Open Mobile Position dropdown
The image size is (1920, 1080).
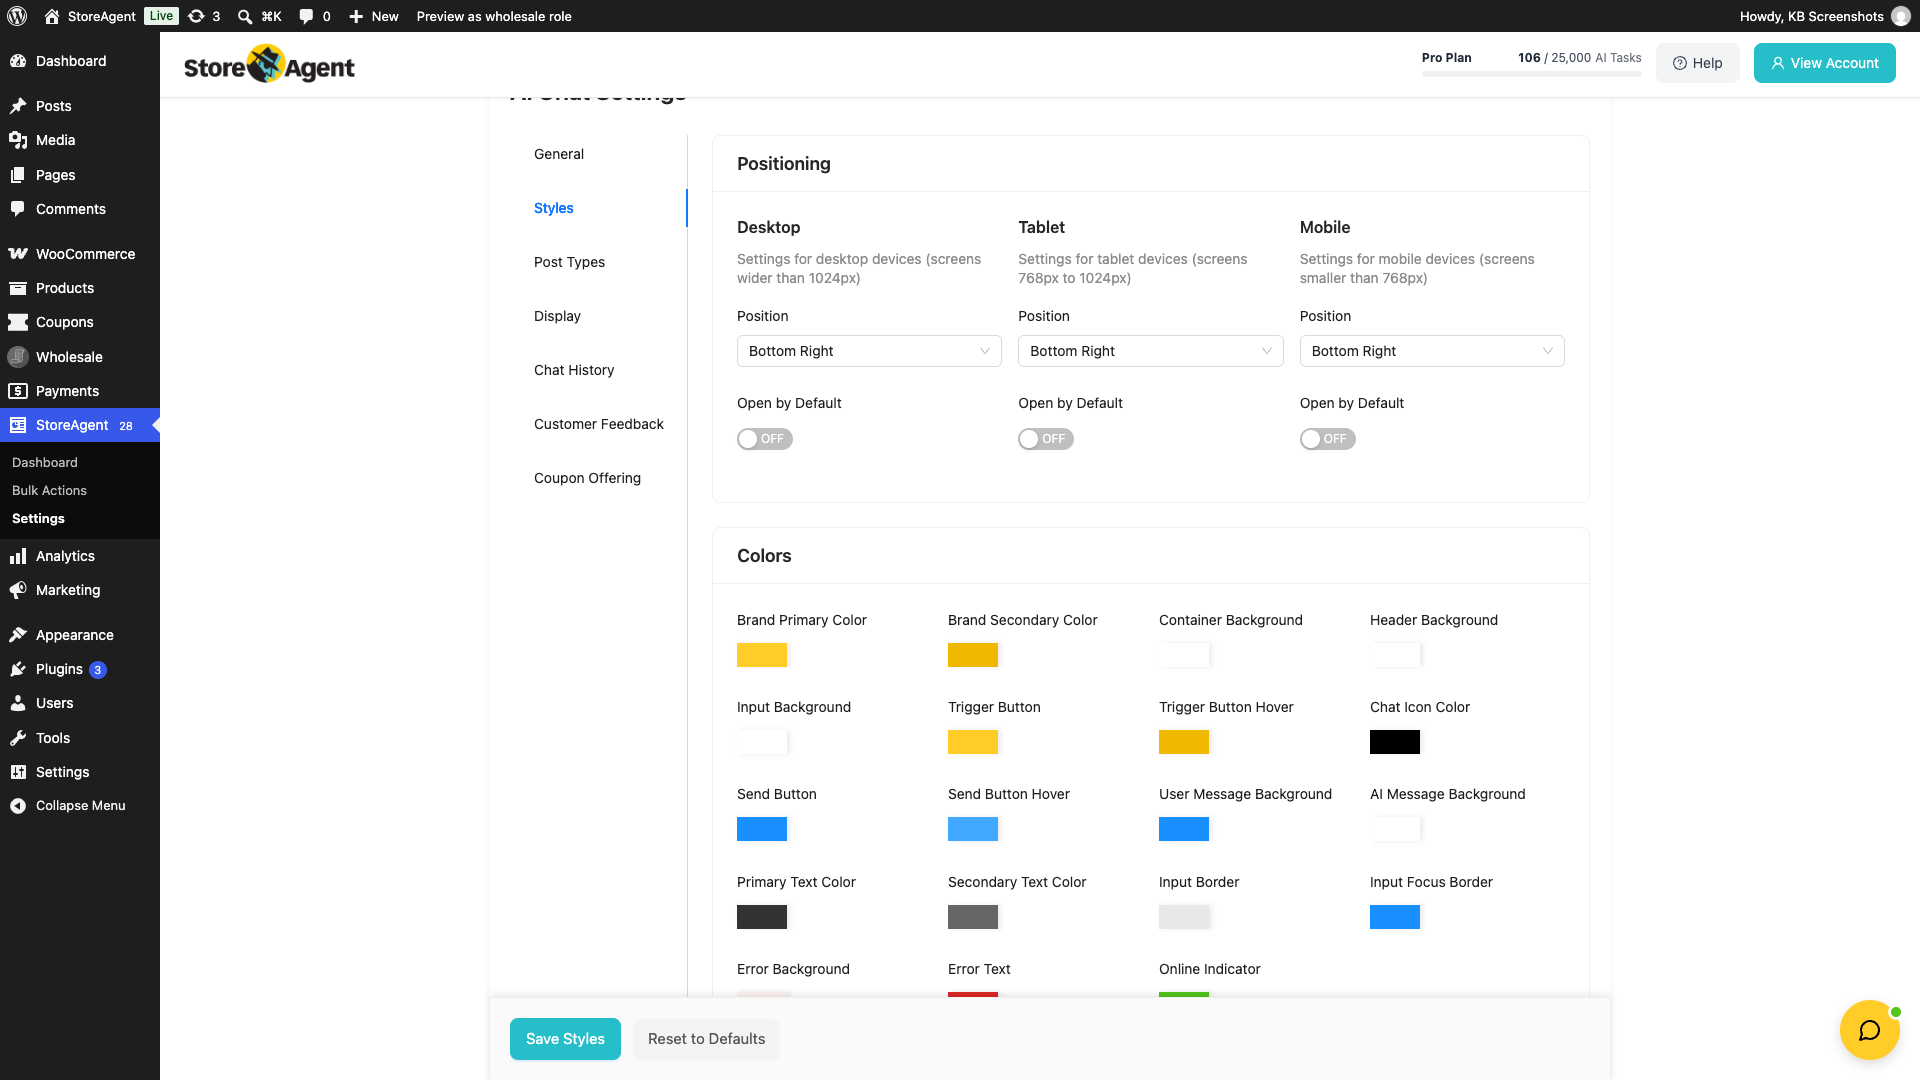(1432, 351)
